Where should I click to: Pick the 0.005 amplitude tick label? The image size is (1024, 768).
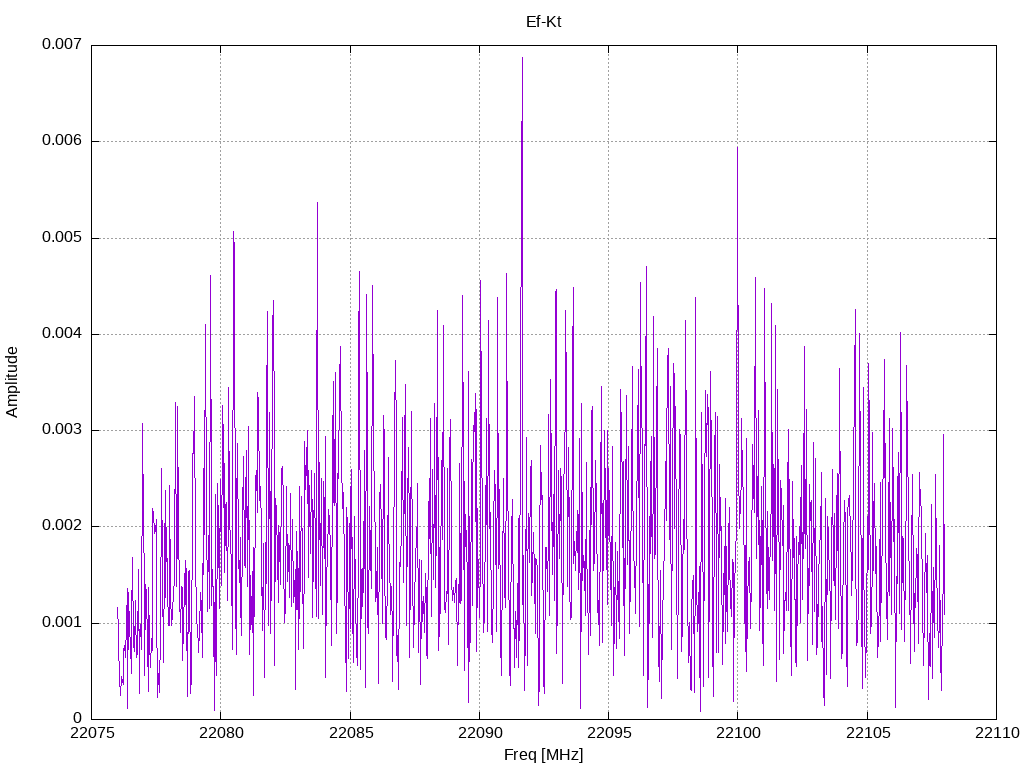click(x=61, y=238)
